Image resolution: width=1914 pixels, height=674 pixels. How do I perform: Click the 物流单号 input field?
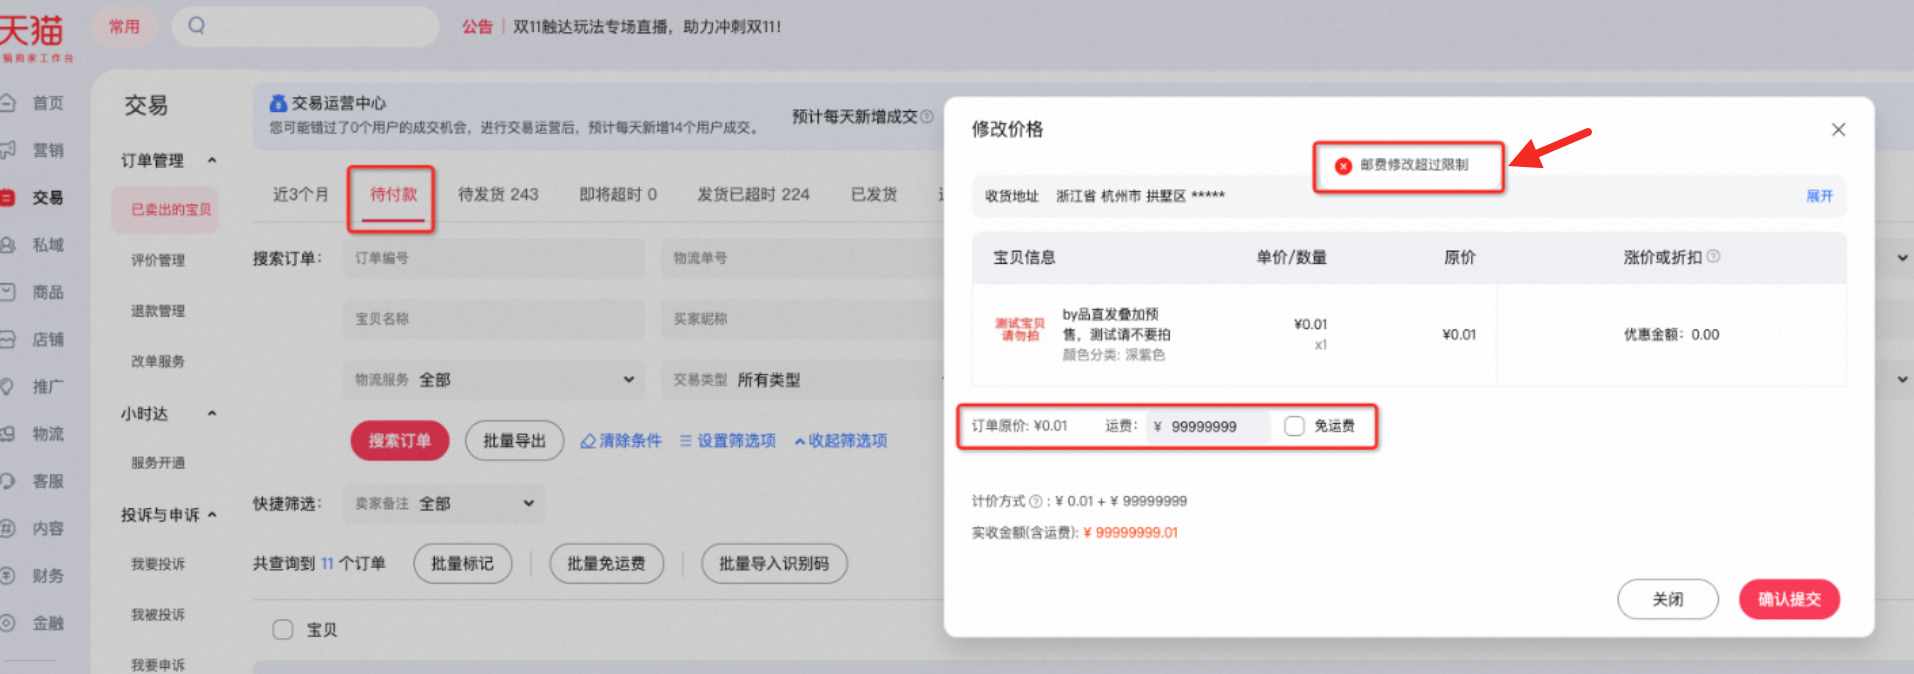[x=804, y=258]
